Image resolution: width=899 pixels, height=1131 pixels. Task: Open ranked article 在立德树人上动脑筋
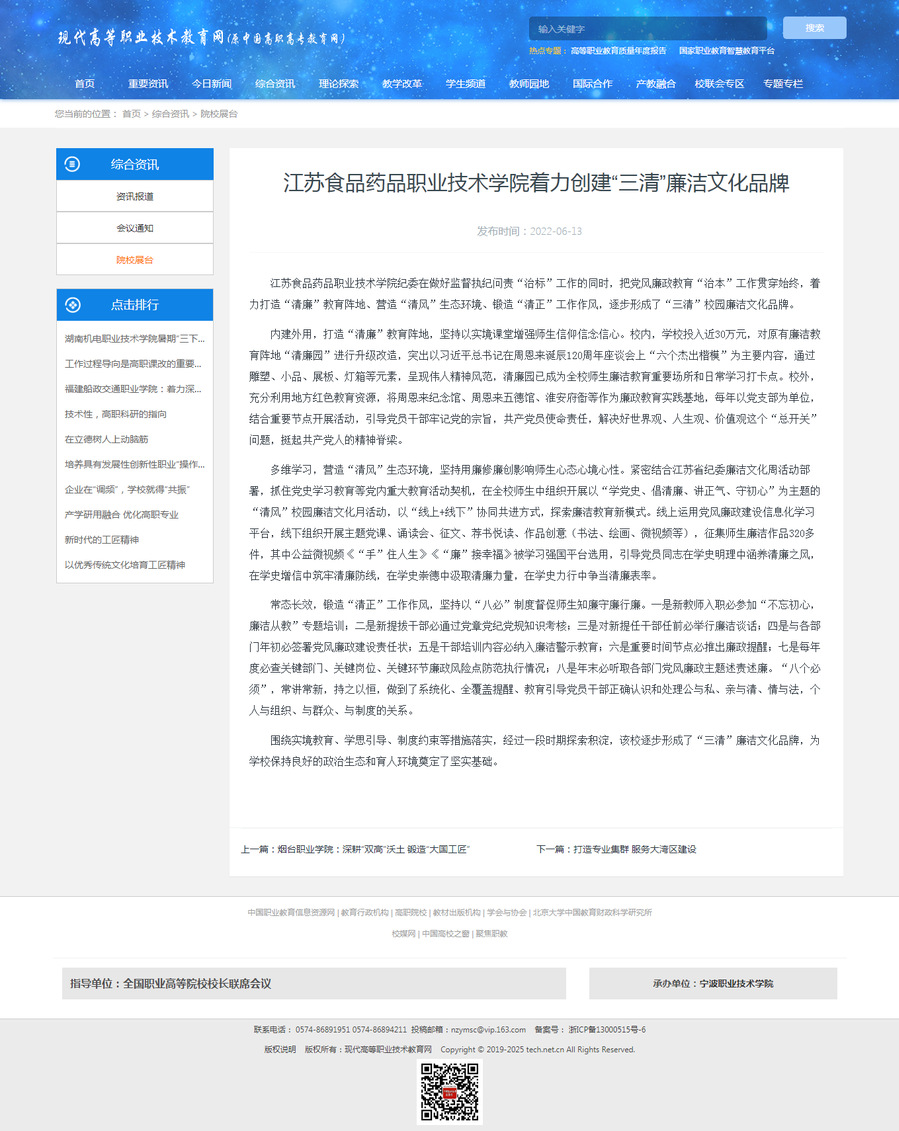point(106,439)
